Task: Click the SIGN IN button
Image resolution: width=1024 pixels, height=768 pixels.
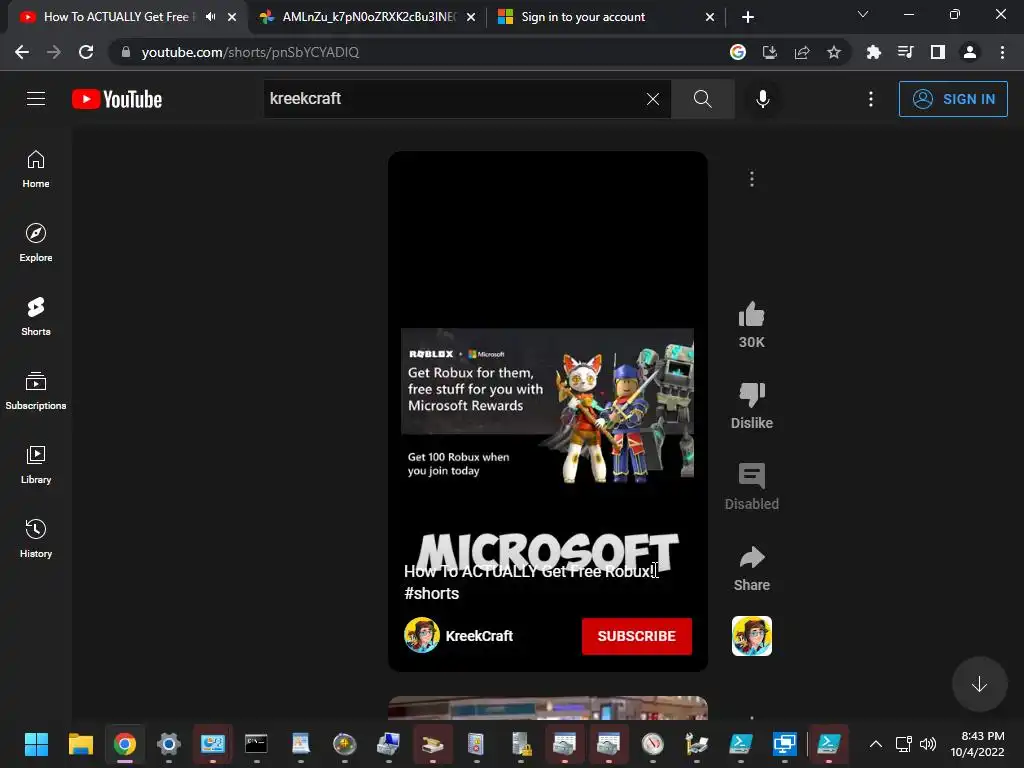Action: click(953, 99)
